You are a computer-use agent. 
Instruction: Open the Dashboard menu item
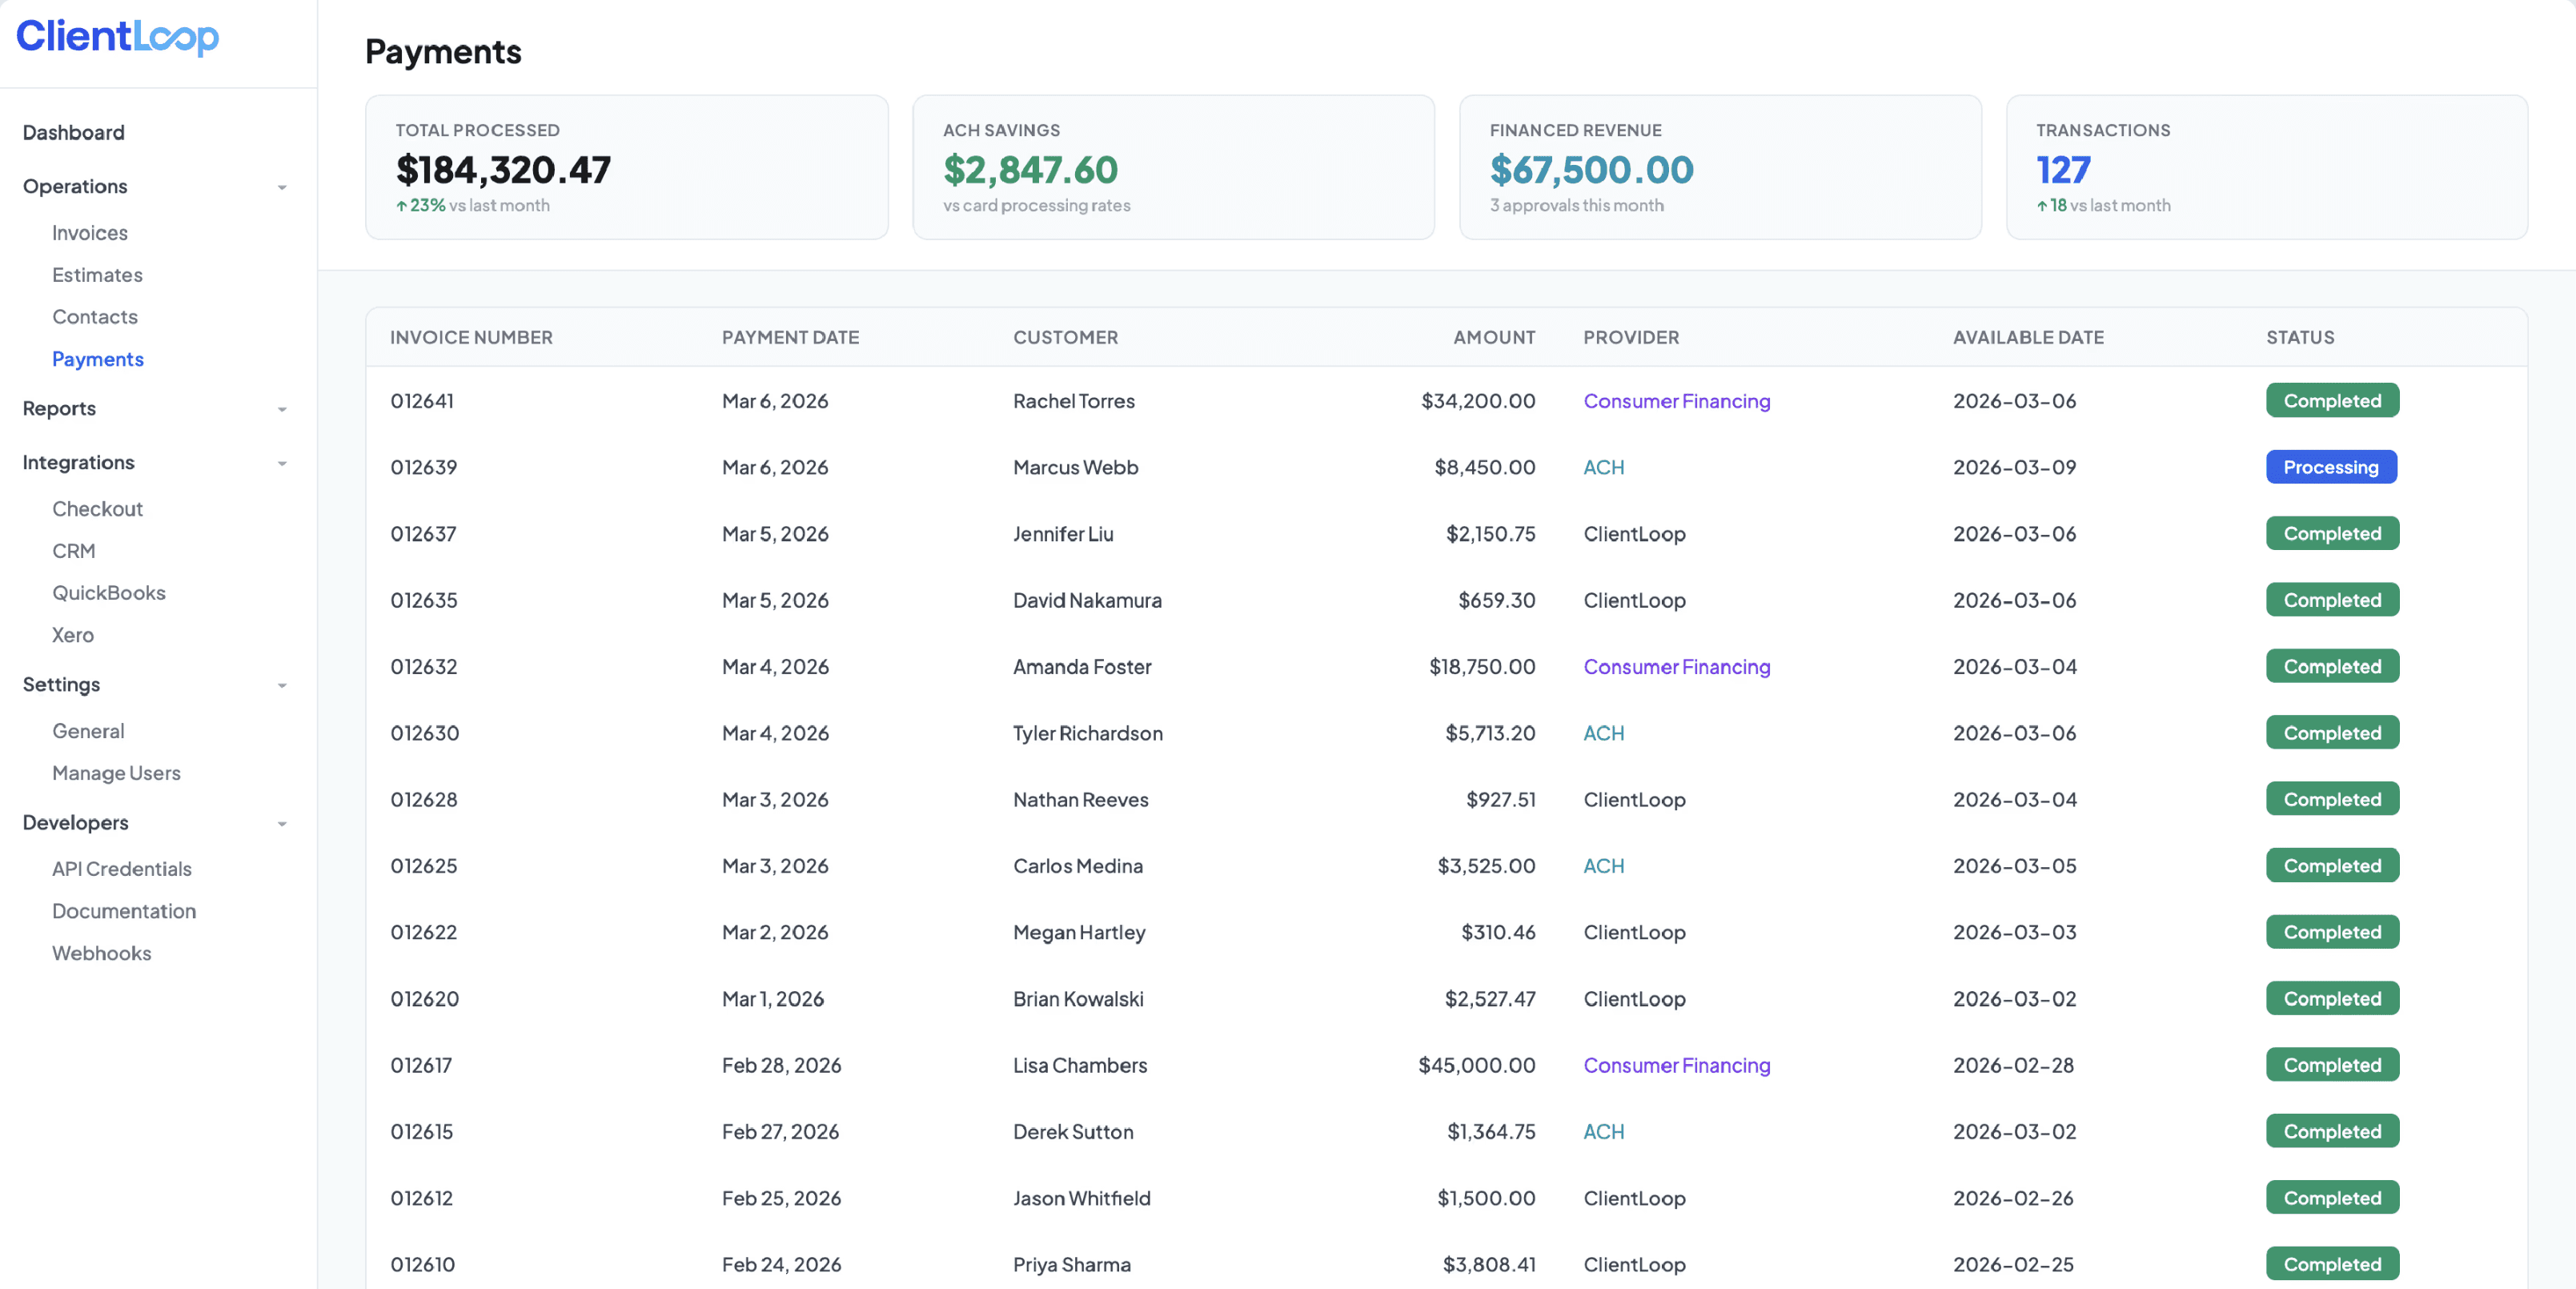point(73,132)
